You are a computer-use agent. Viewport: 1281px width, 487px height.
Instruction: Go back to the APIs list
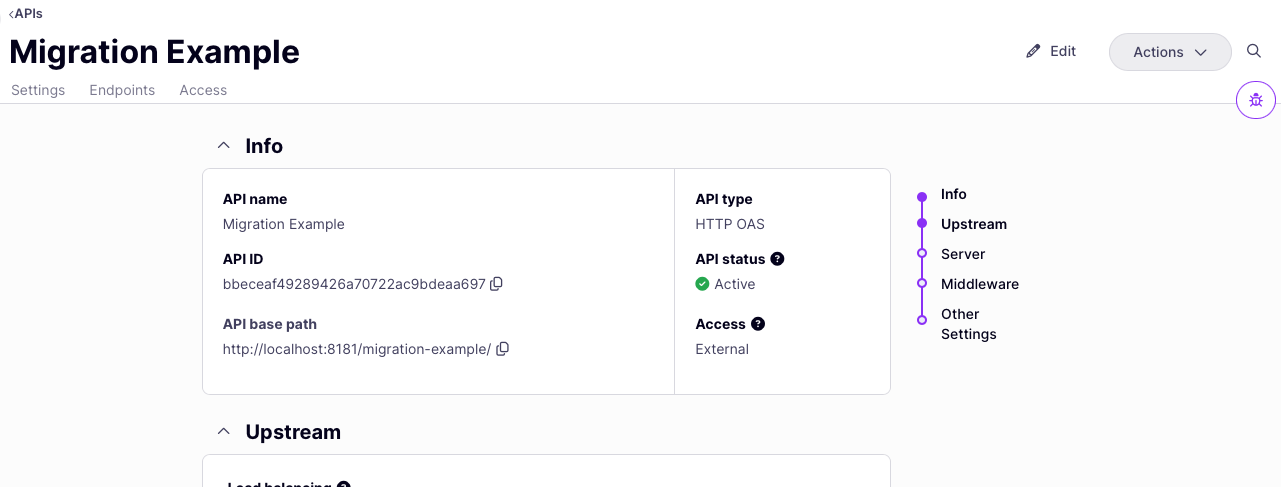26,14
